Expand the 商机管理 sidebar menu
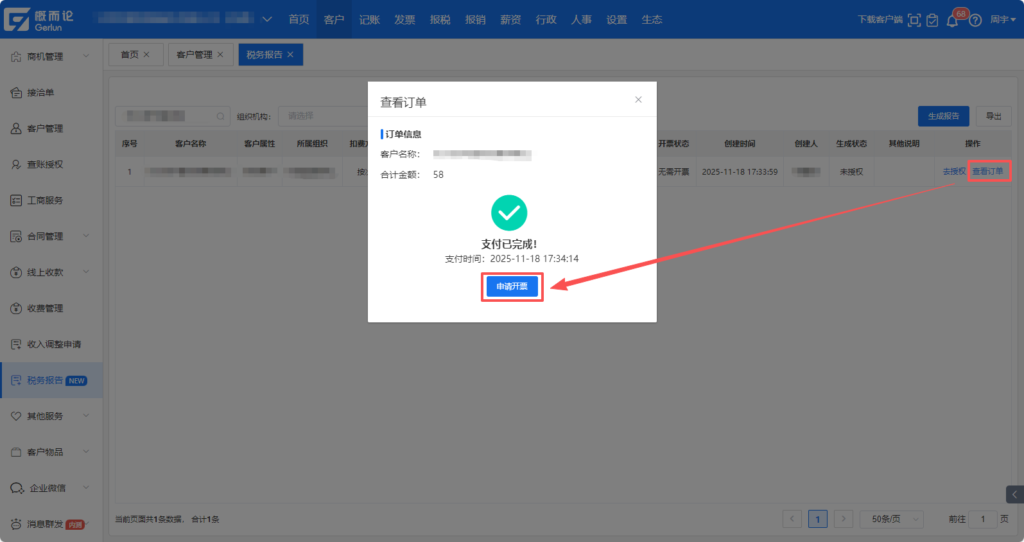This screenshot has height=542, width=1024. [87, 57]
